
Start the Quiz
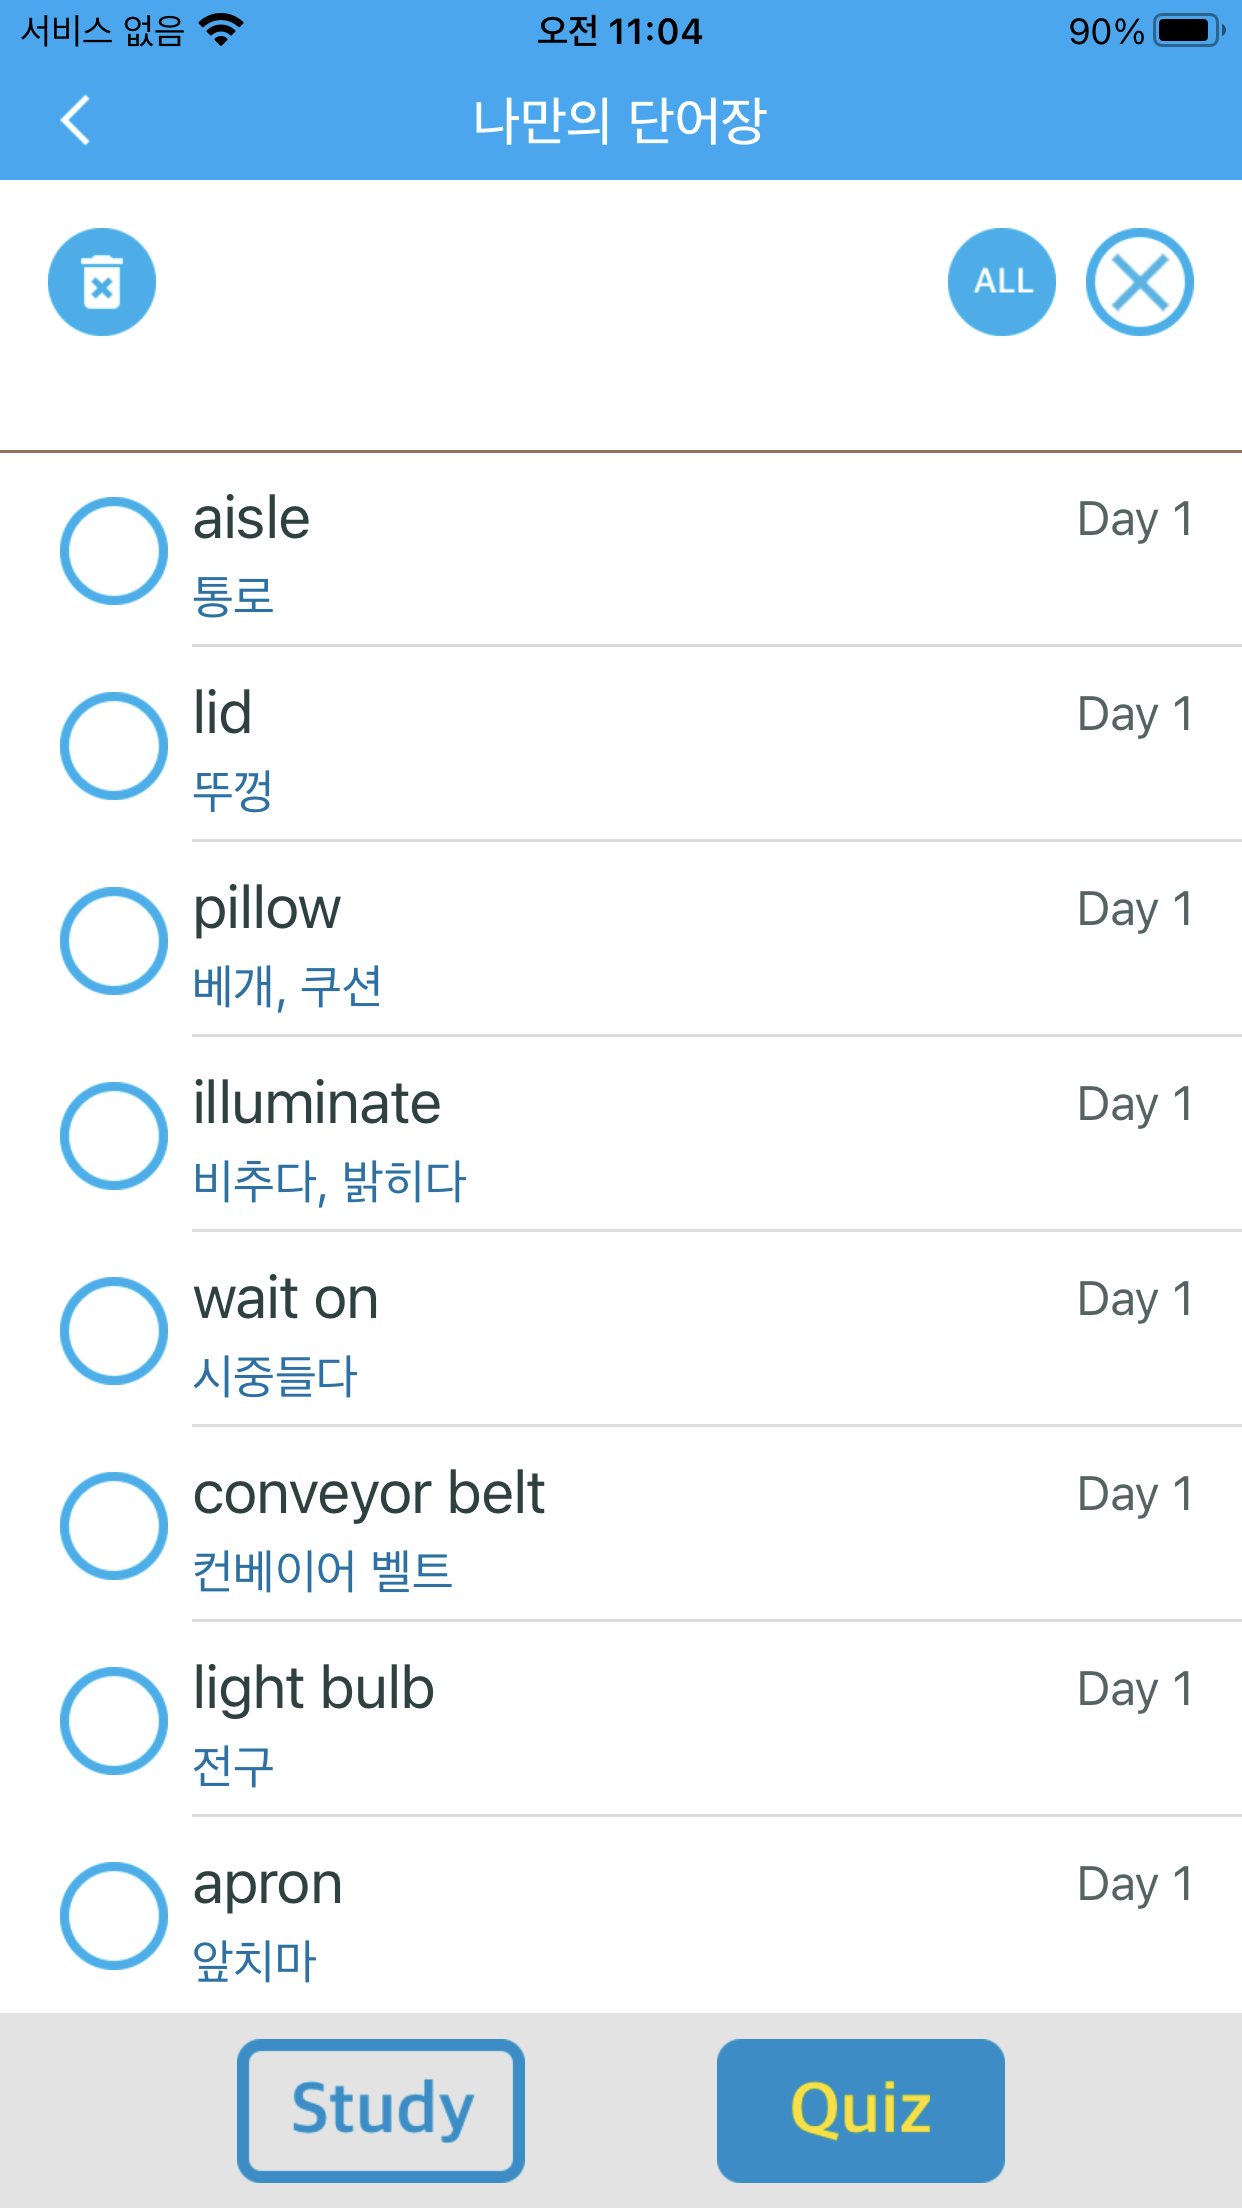coord(861,2111)
